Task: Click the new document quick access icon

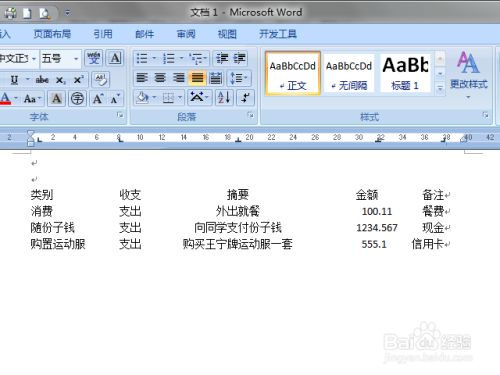Action: point(27,13)
